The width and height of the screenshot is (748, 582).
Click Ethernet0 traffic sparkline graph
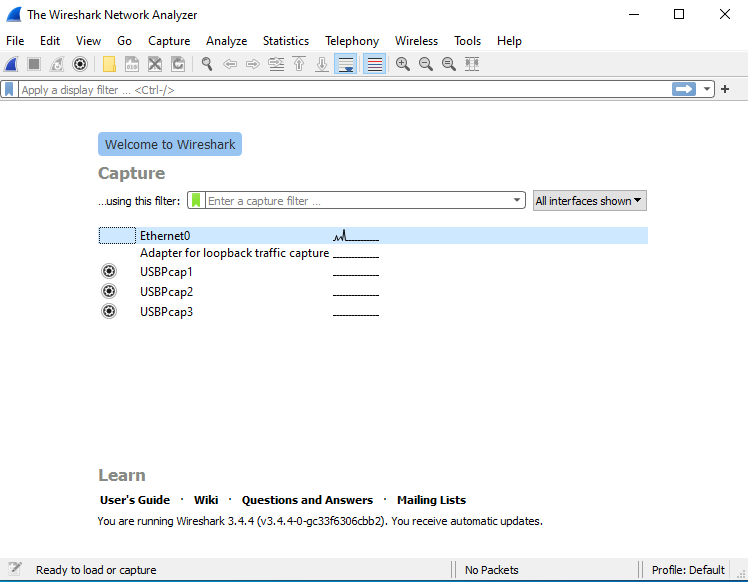coord(356,236)
